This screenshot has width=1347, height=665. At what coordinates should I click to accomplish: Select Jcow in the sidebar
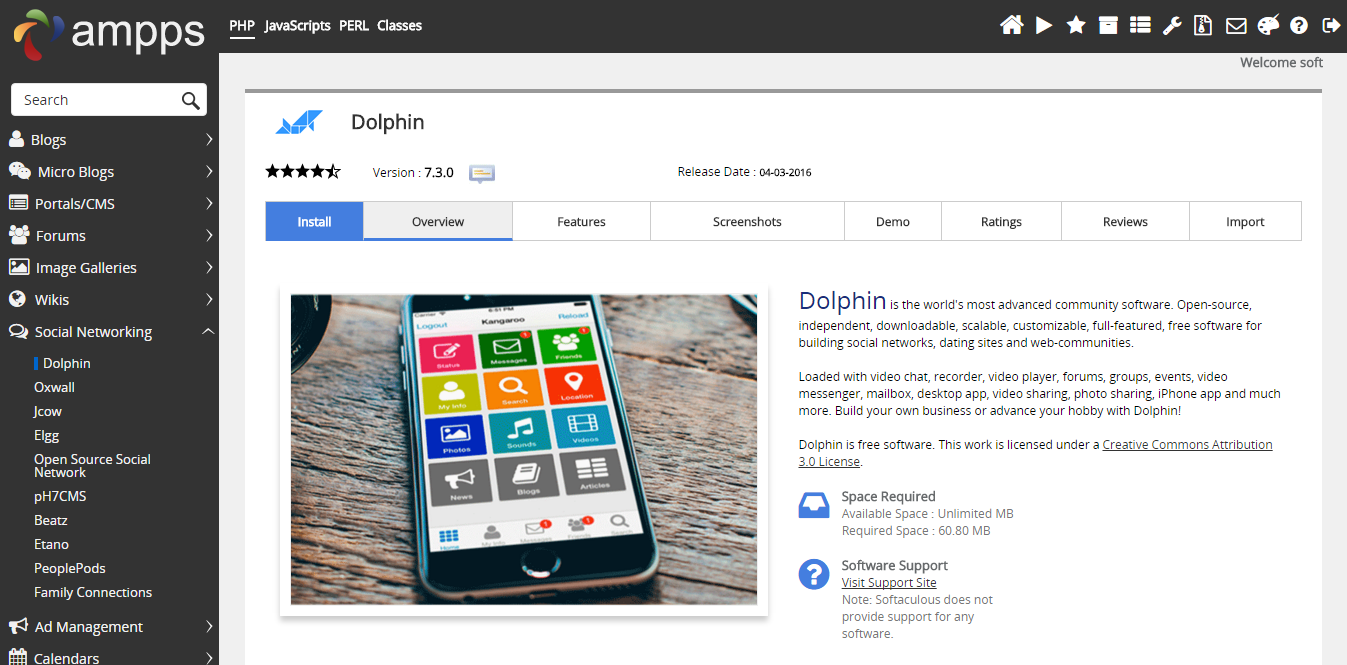point(48,411)
